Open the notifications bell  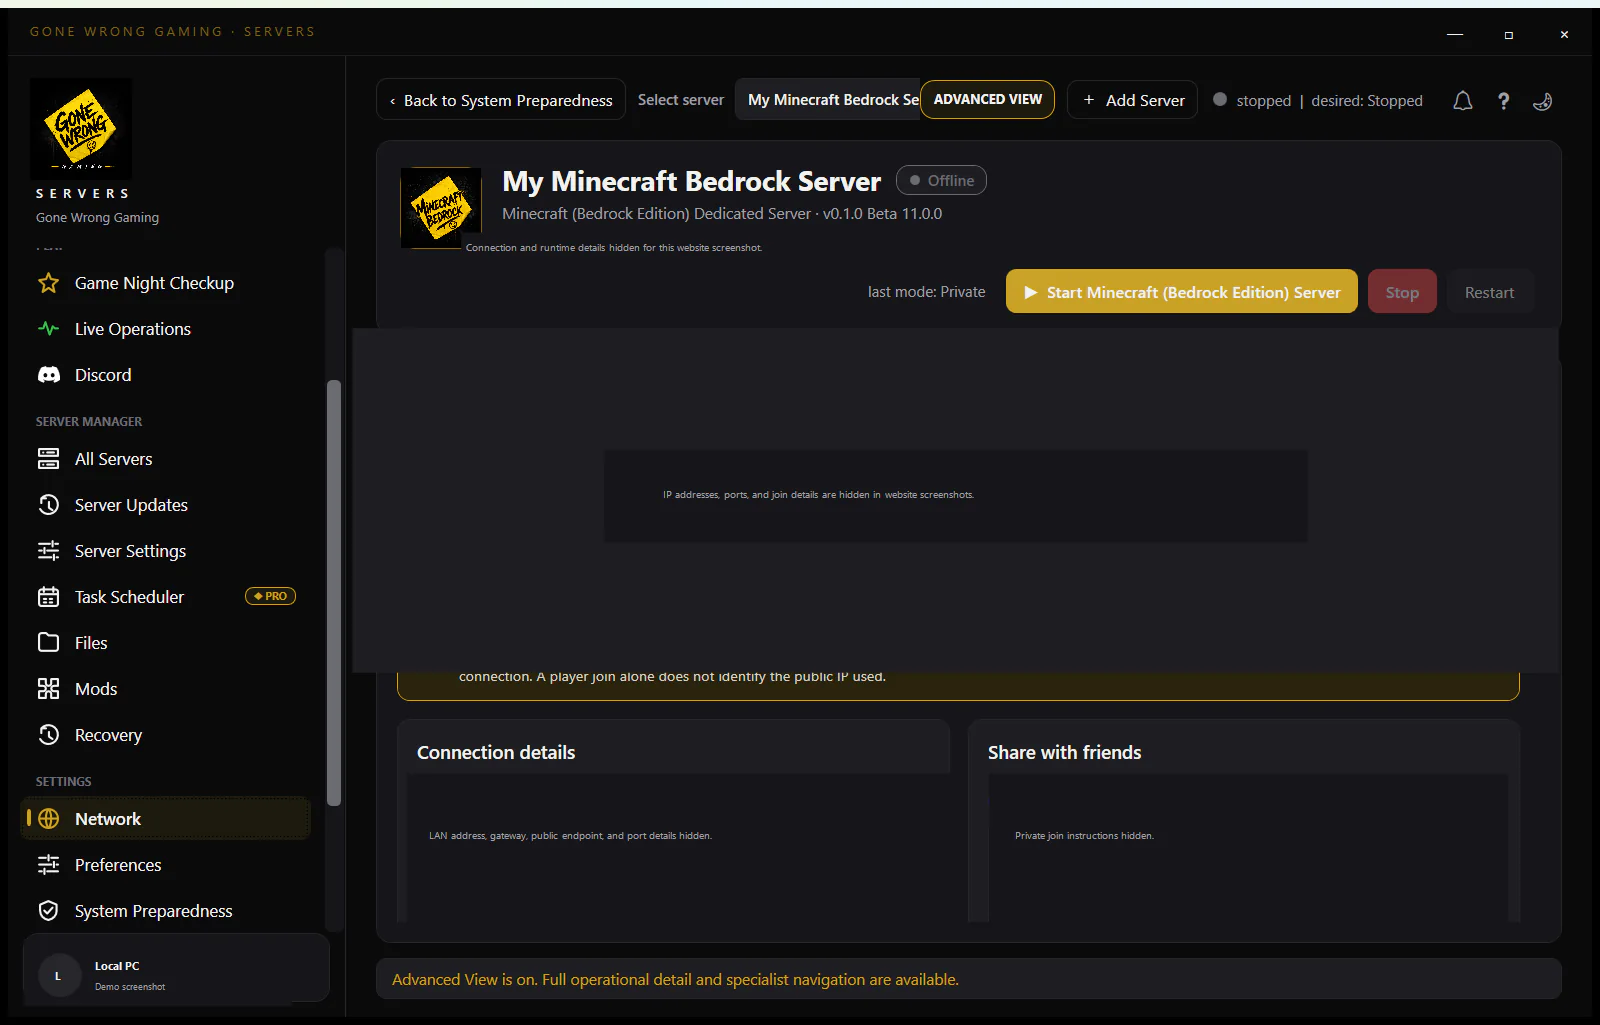1463,101
